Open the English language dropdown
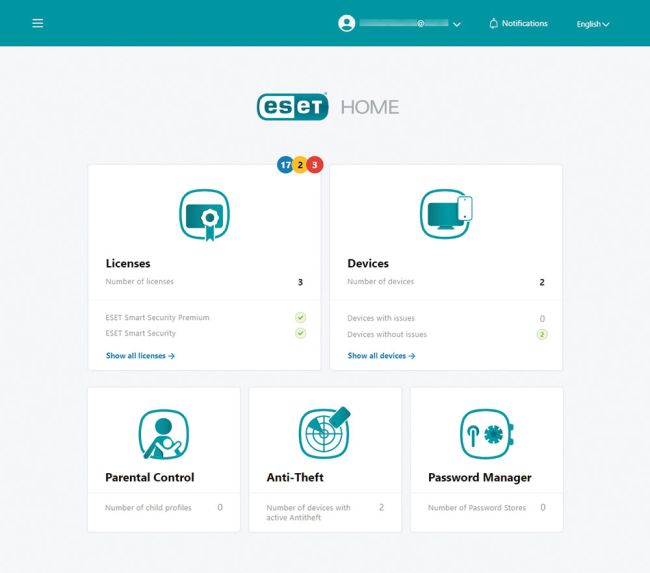This screenshot has width=650, height=573. pyautogui.click(x=593, y=24)
